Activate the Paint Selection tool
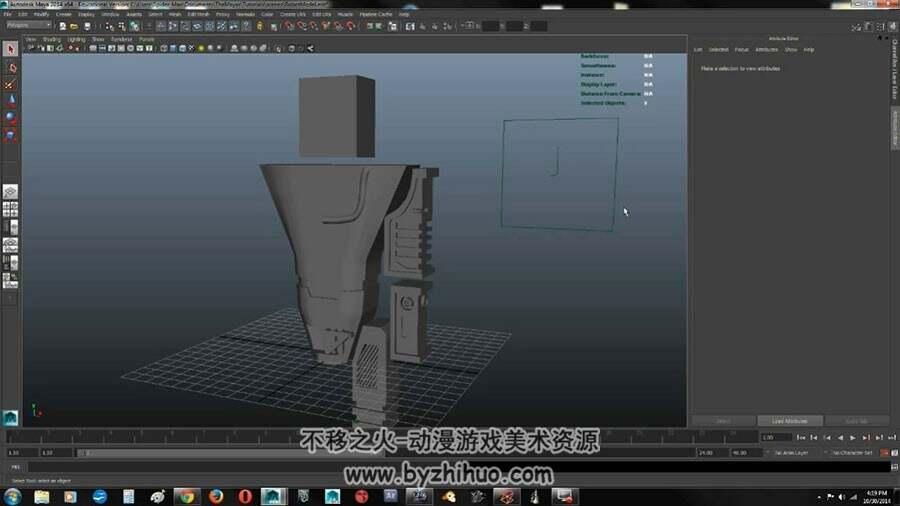The image size is (900, 506). pos(10,84)
